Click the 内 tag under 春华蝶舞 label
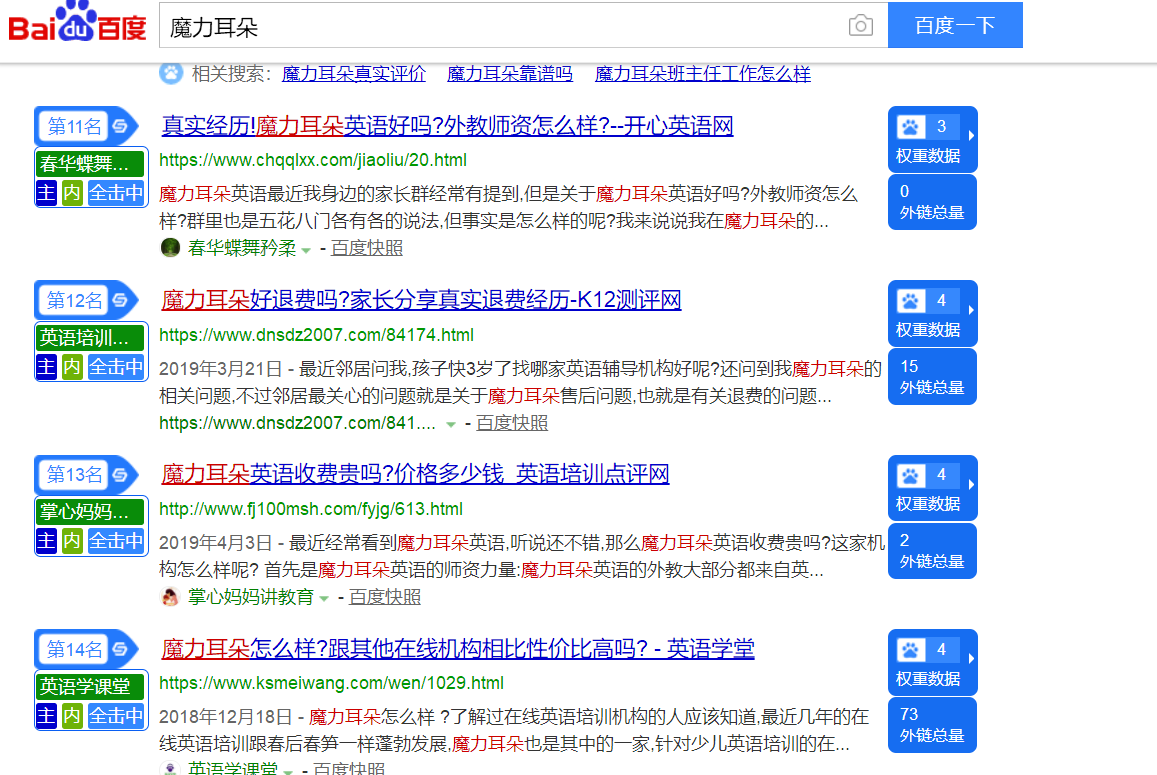1157x775 pixels. pyautogui.click(x=72, y=193)
